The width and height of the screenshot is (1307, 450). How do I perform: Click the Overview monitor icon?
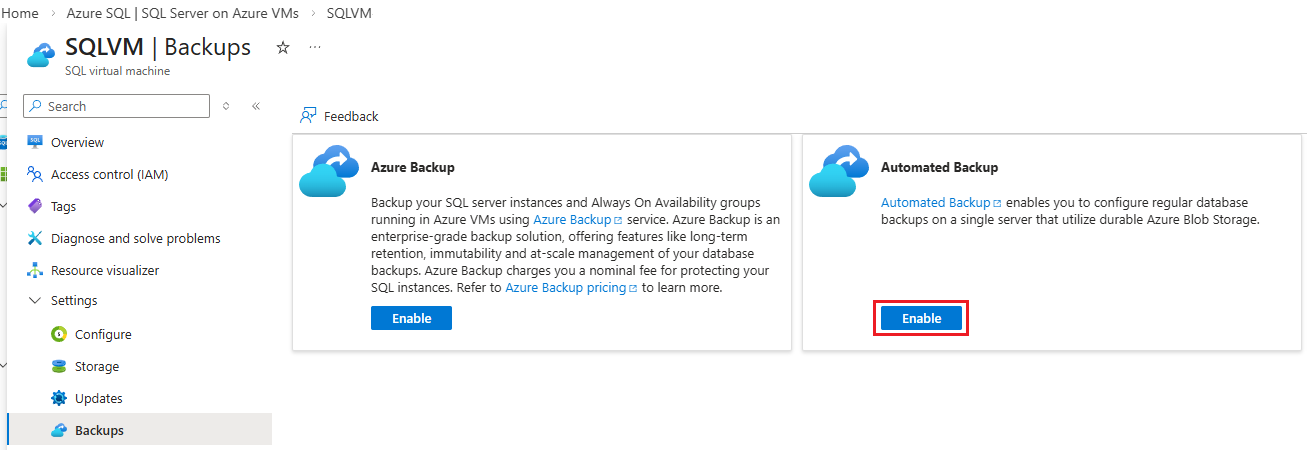pos(35,142)
